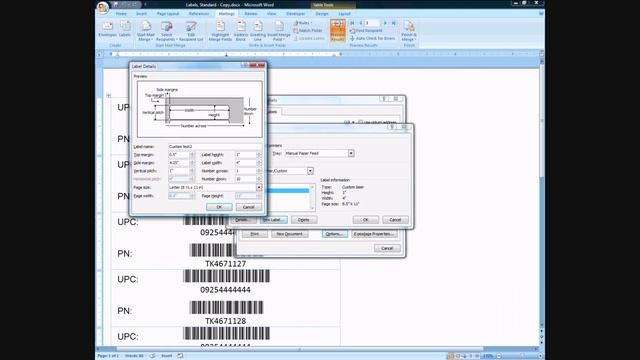Click the Highlight Merge Fields icon
The width and height of the screenshot is (640, 360).
click(220, 31)
